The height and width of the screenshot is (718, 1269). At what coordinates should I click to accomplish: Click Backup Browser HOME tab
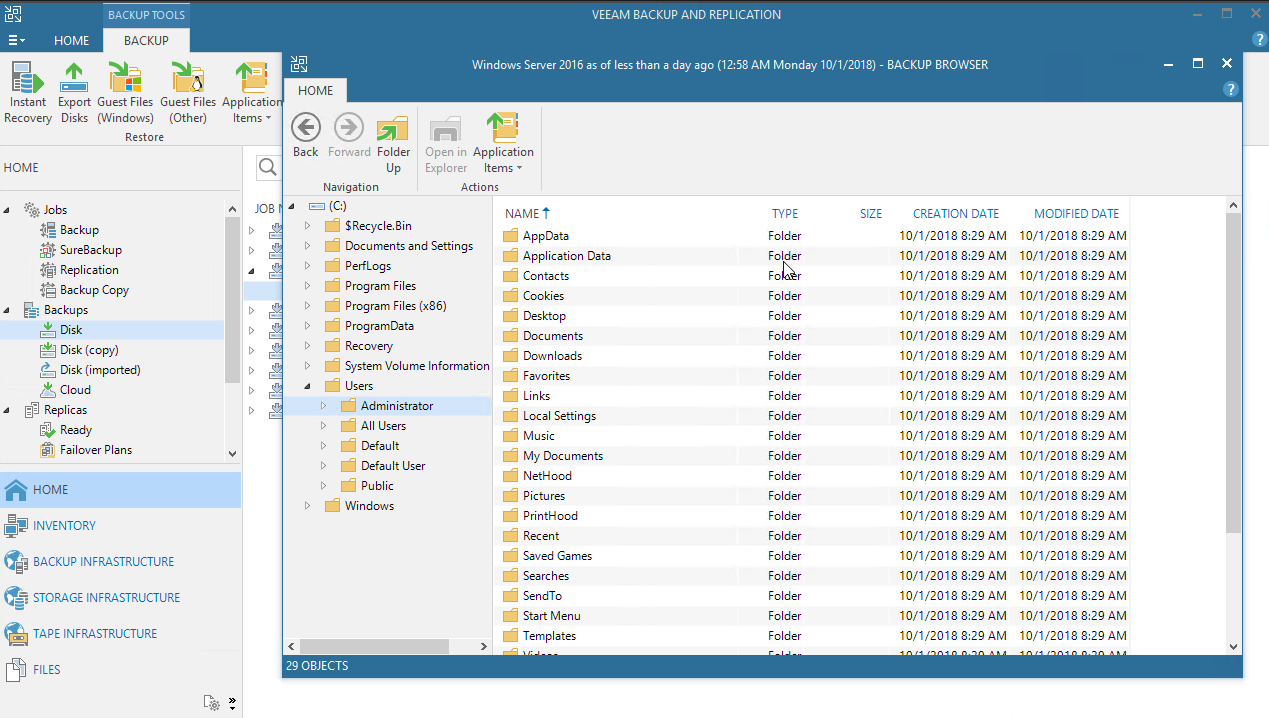[x=315, y=90]
